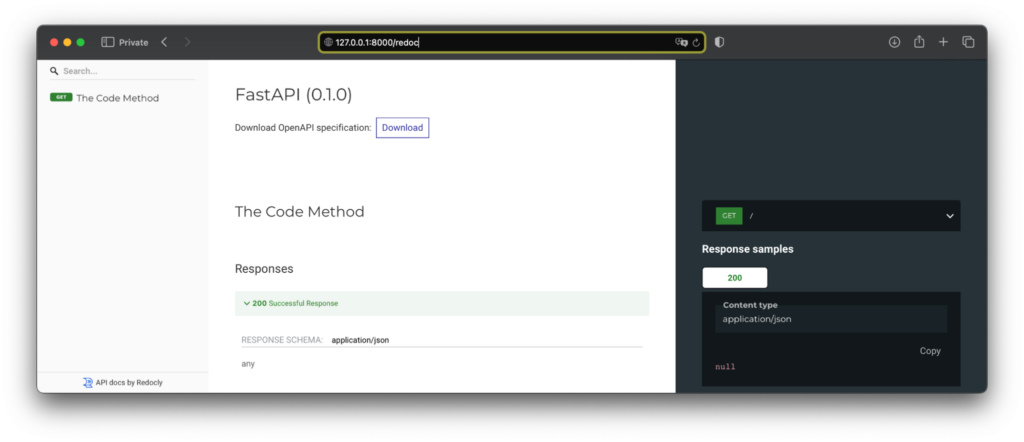The width and height of the screenshot is (1024, 442).
Task: Copy the response sample
Action: click(x=930, y=351)
